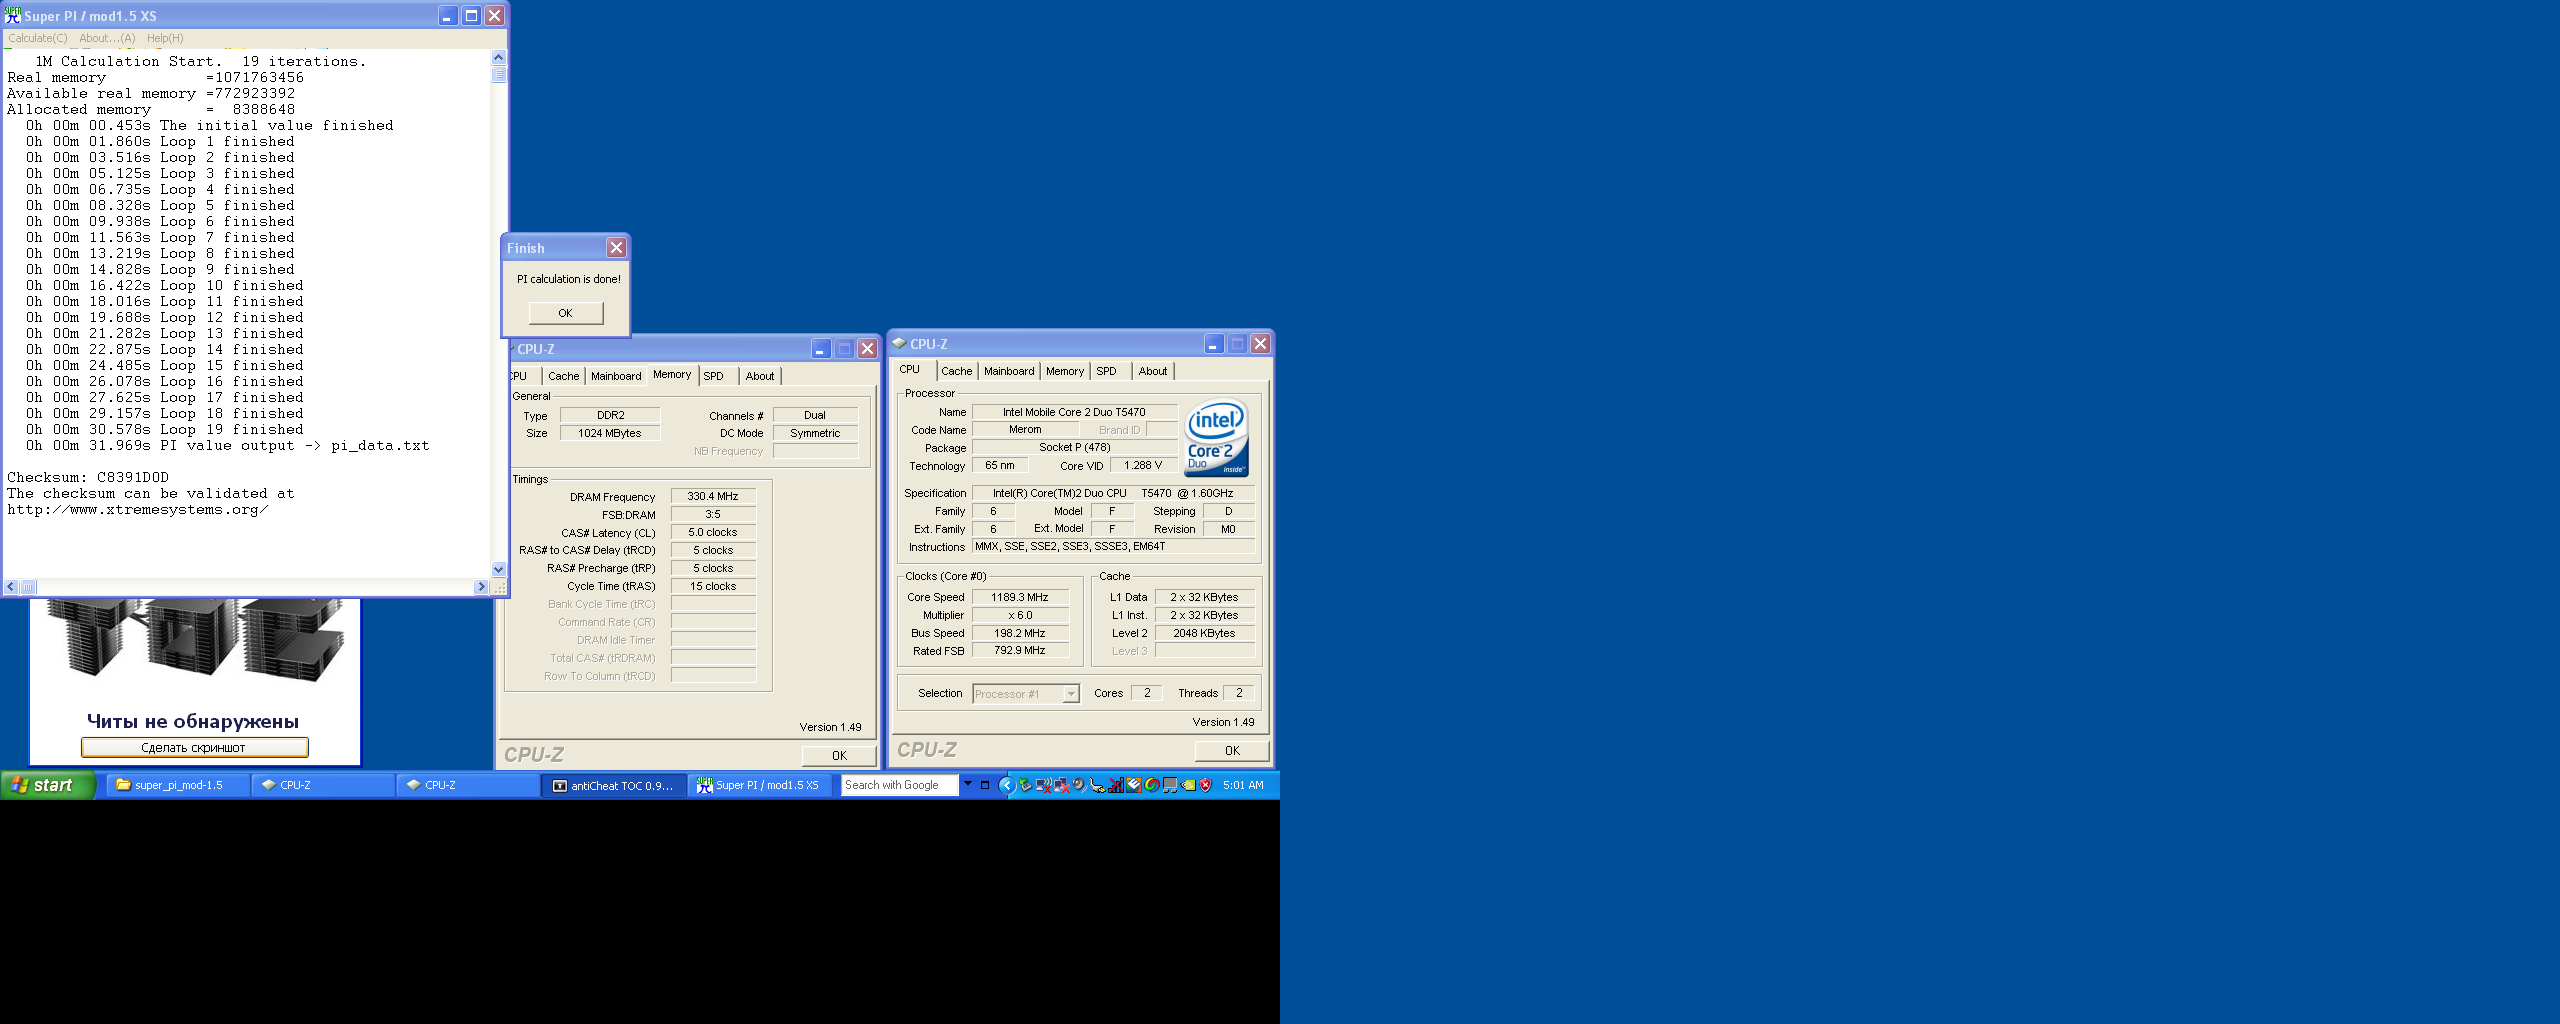Screen dimensions: 2560x1024
Task: Click the red shield Security Center tray icon
Action: tap(1205, 785)
